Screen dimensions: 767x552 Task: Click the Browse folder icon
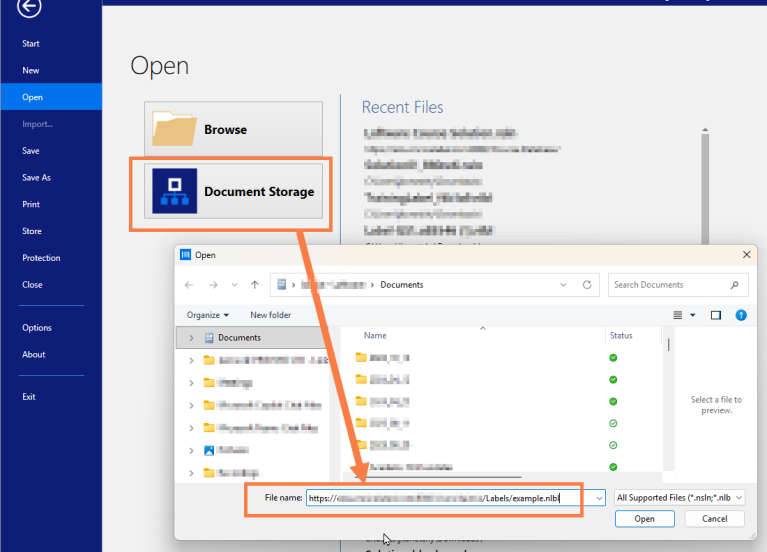click(174, 129)
